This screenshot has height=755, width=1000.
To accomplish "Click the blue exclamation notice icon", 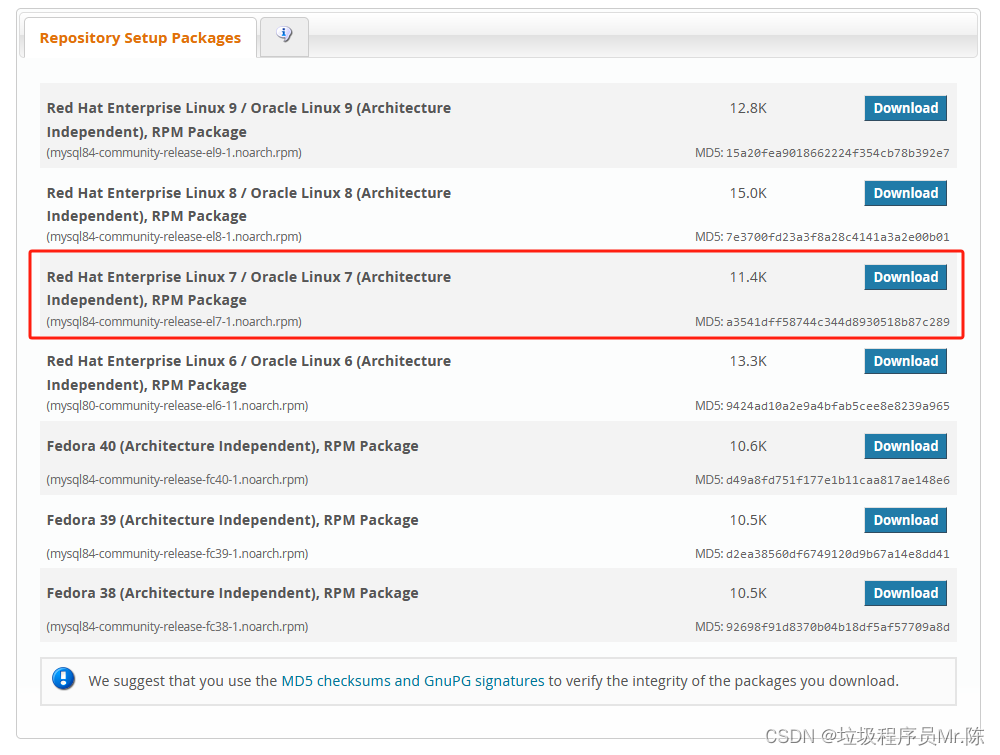I will [x=63, y=678].
